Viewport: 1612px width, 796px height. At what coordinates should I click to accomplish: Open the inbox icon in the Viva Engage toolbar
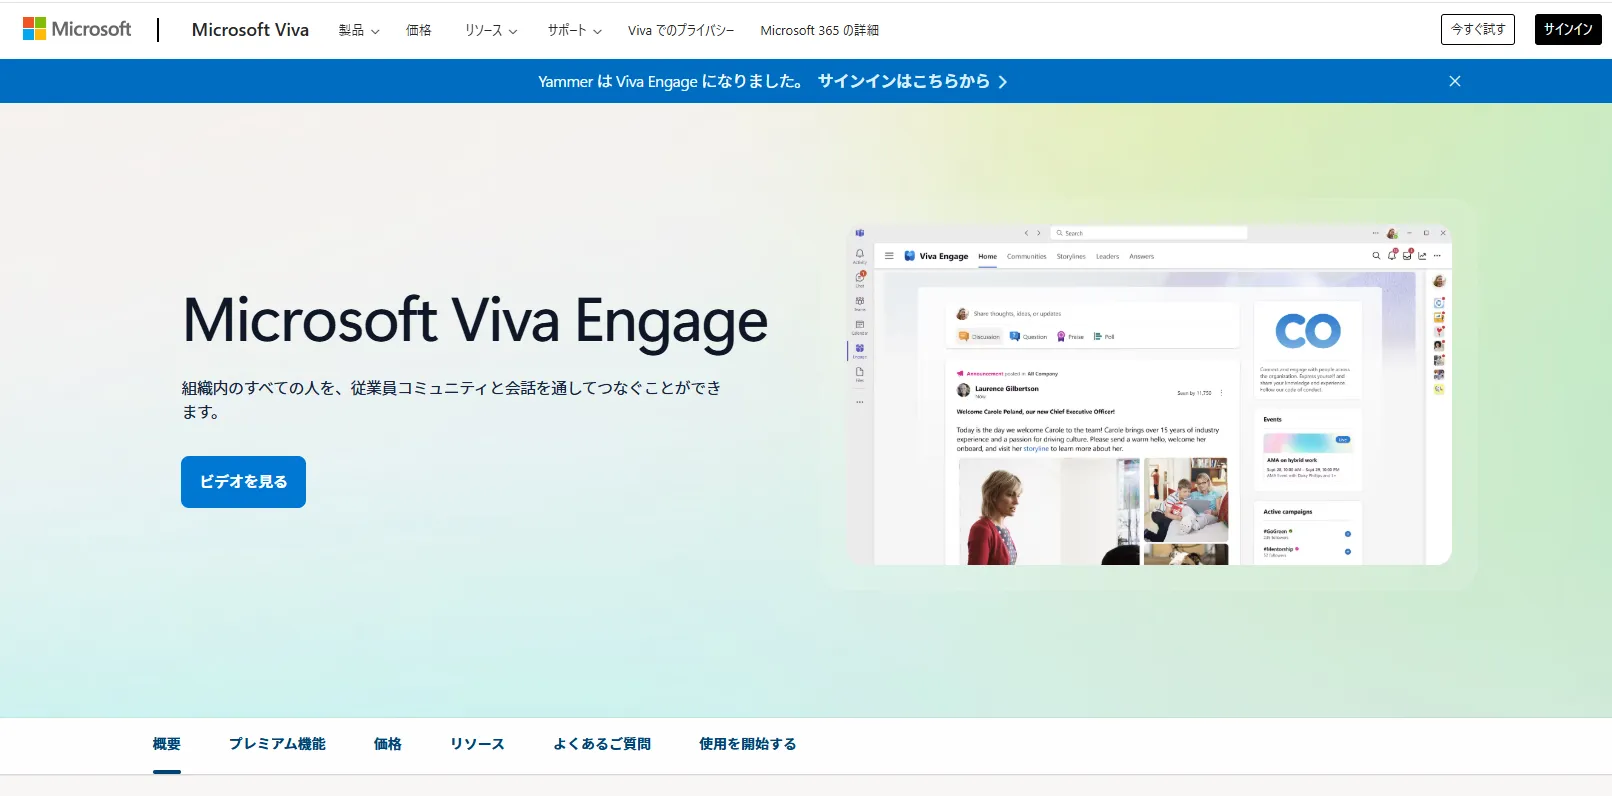coord(1407,256)
